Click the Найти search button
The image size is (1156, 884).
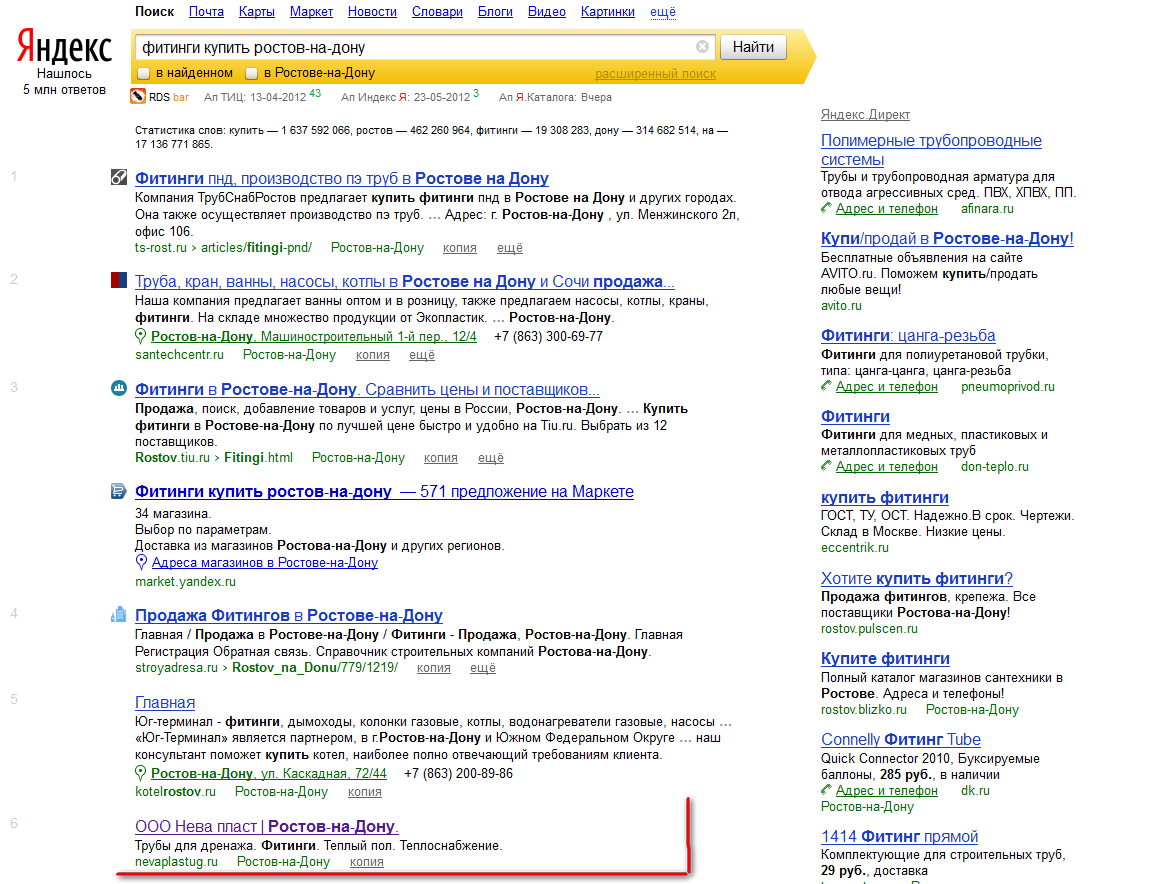[753, 47]
